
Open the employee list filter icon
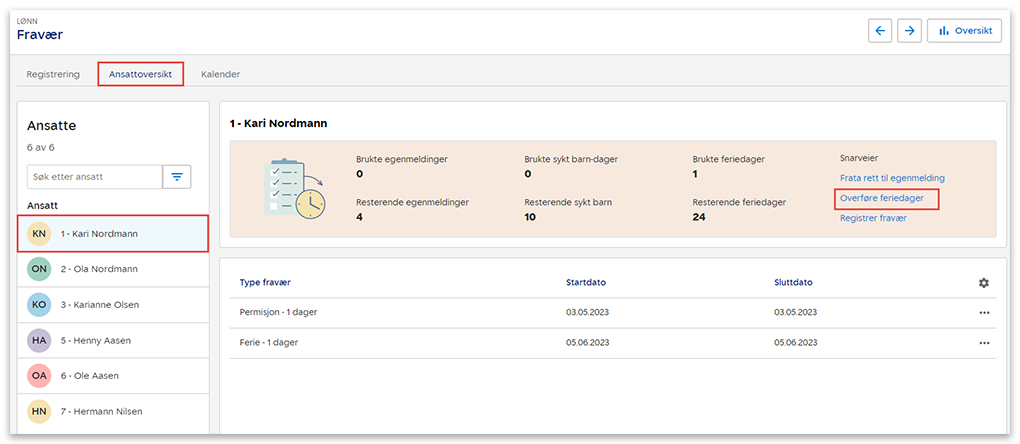click(177, 177)
